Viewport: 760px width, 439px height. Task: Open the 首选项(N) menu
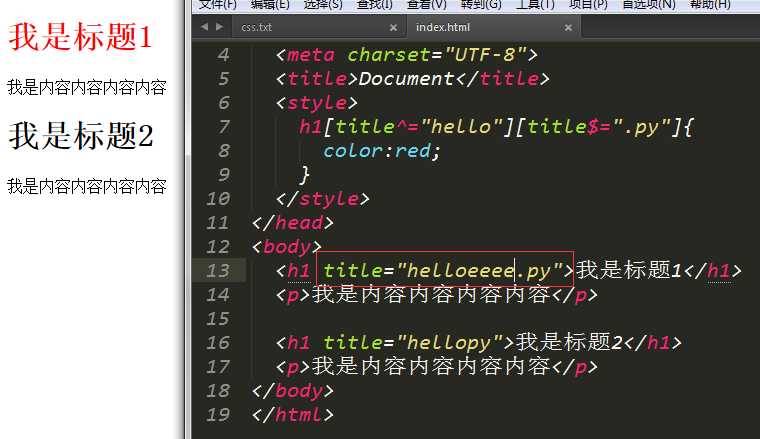(649, 4)
